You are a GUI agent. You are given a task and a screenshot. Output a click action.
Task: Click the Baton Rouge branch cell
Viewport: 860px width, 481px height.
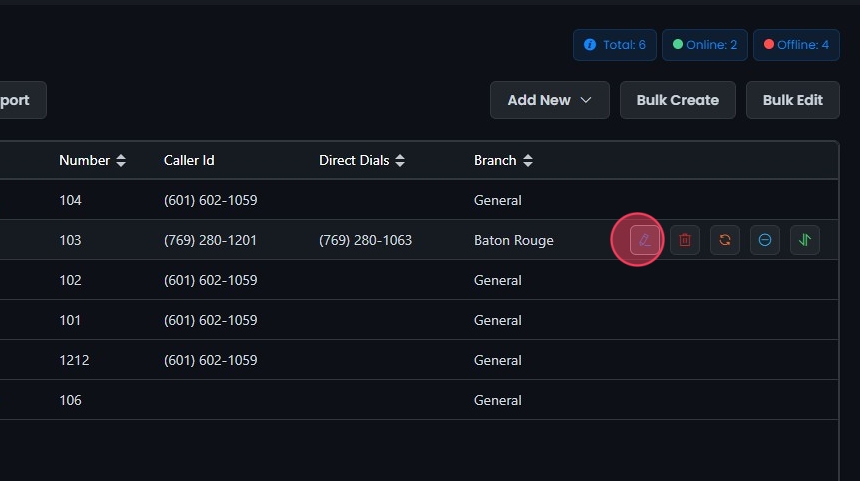(513, 240)
